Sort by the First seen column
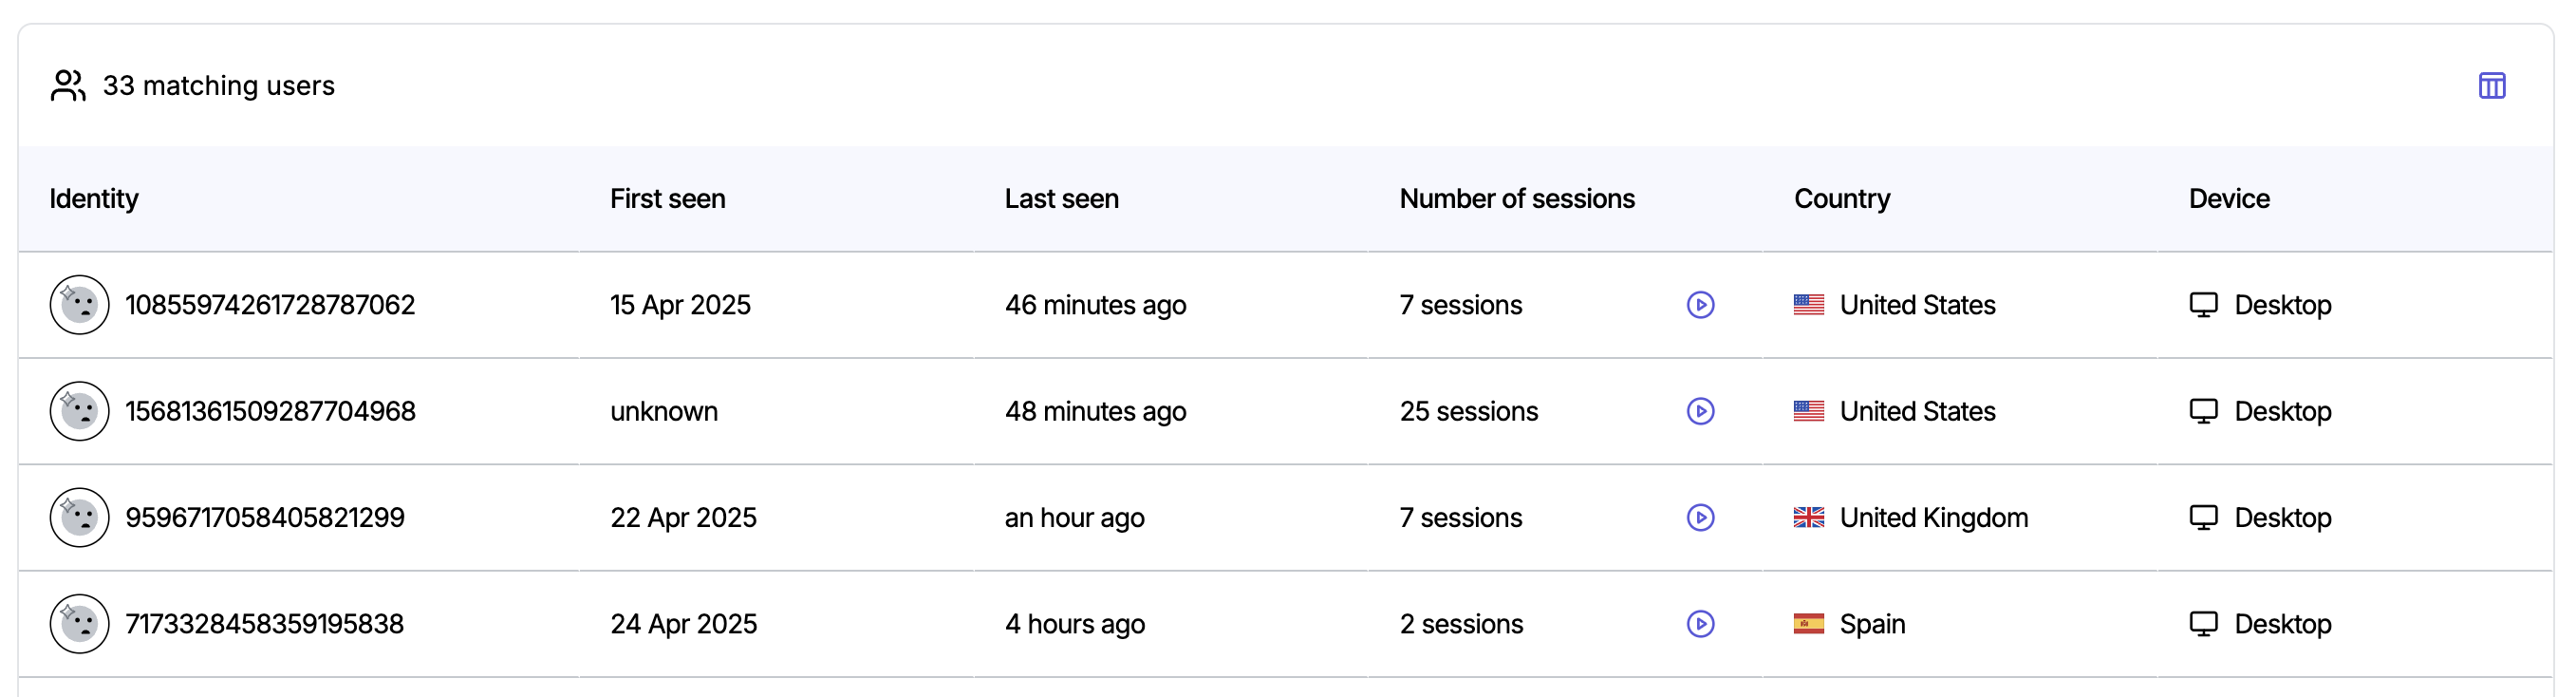Image resolution: width=2576 pixels, height=697 pixels. 668,199
